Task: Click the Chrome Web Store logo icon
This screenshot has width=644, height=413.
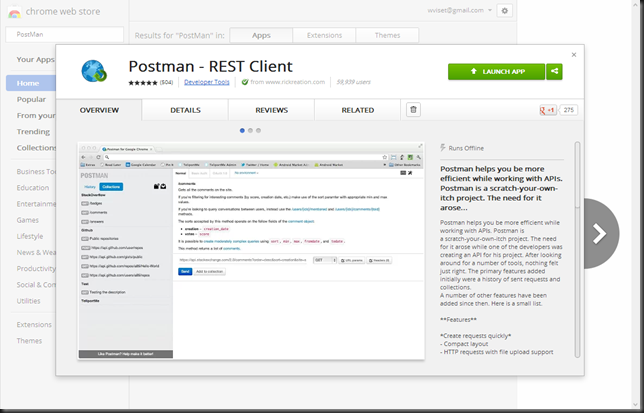Action: coord(14,13)
